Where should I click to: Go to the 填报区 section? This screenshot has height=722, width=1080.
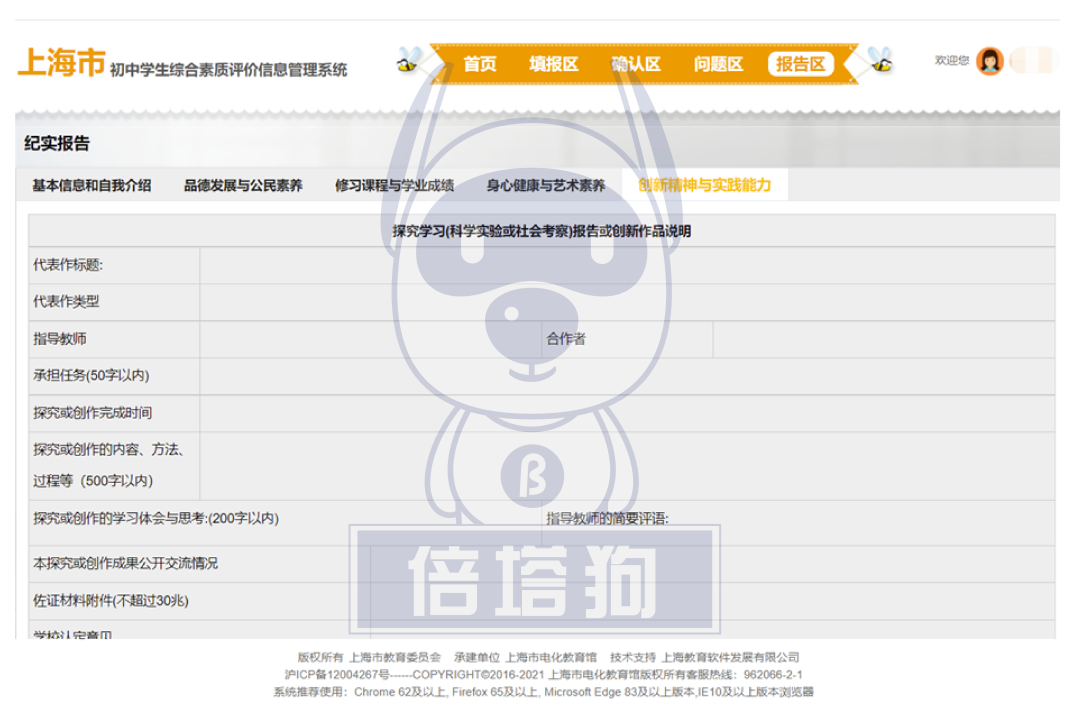(554, 64)
